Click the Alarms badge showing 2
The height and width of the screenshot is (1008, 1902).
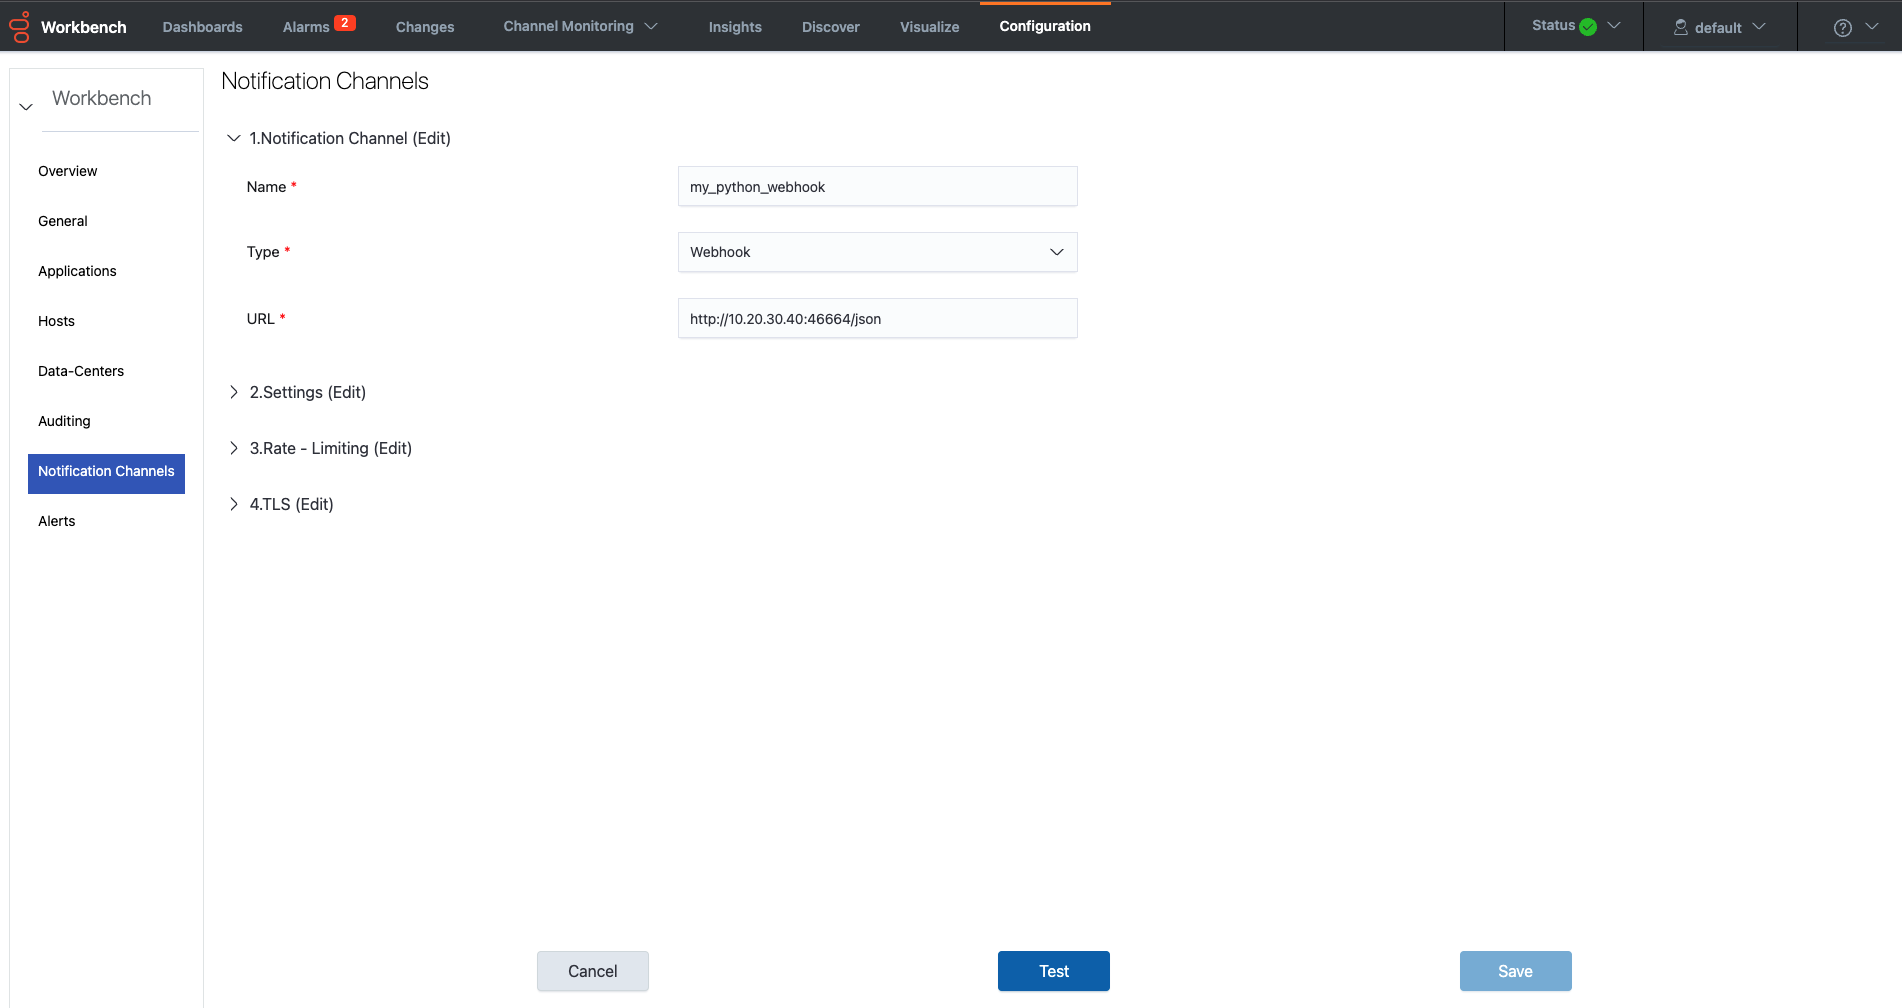(x=344, y=23)
